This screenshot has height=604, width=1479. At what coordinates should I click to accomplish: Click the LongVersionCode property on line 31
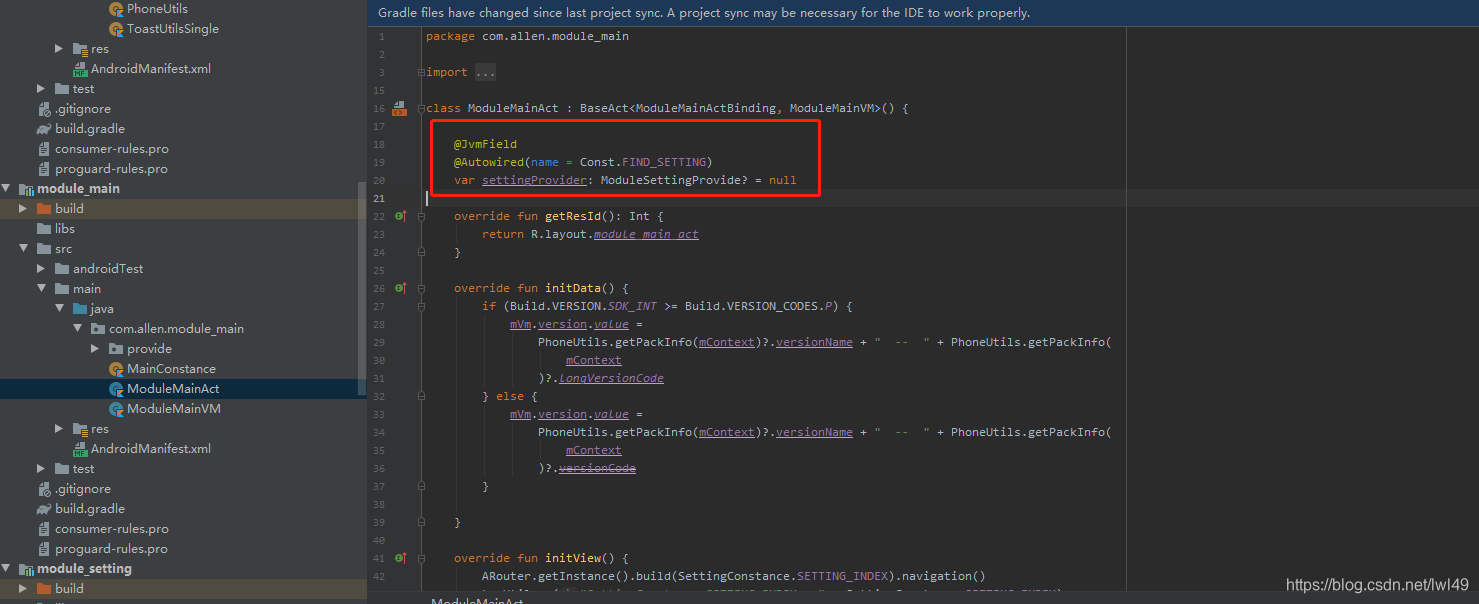(611, 378)
